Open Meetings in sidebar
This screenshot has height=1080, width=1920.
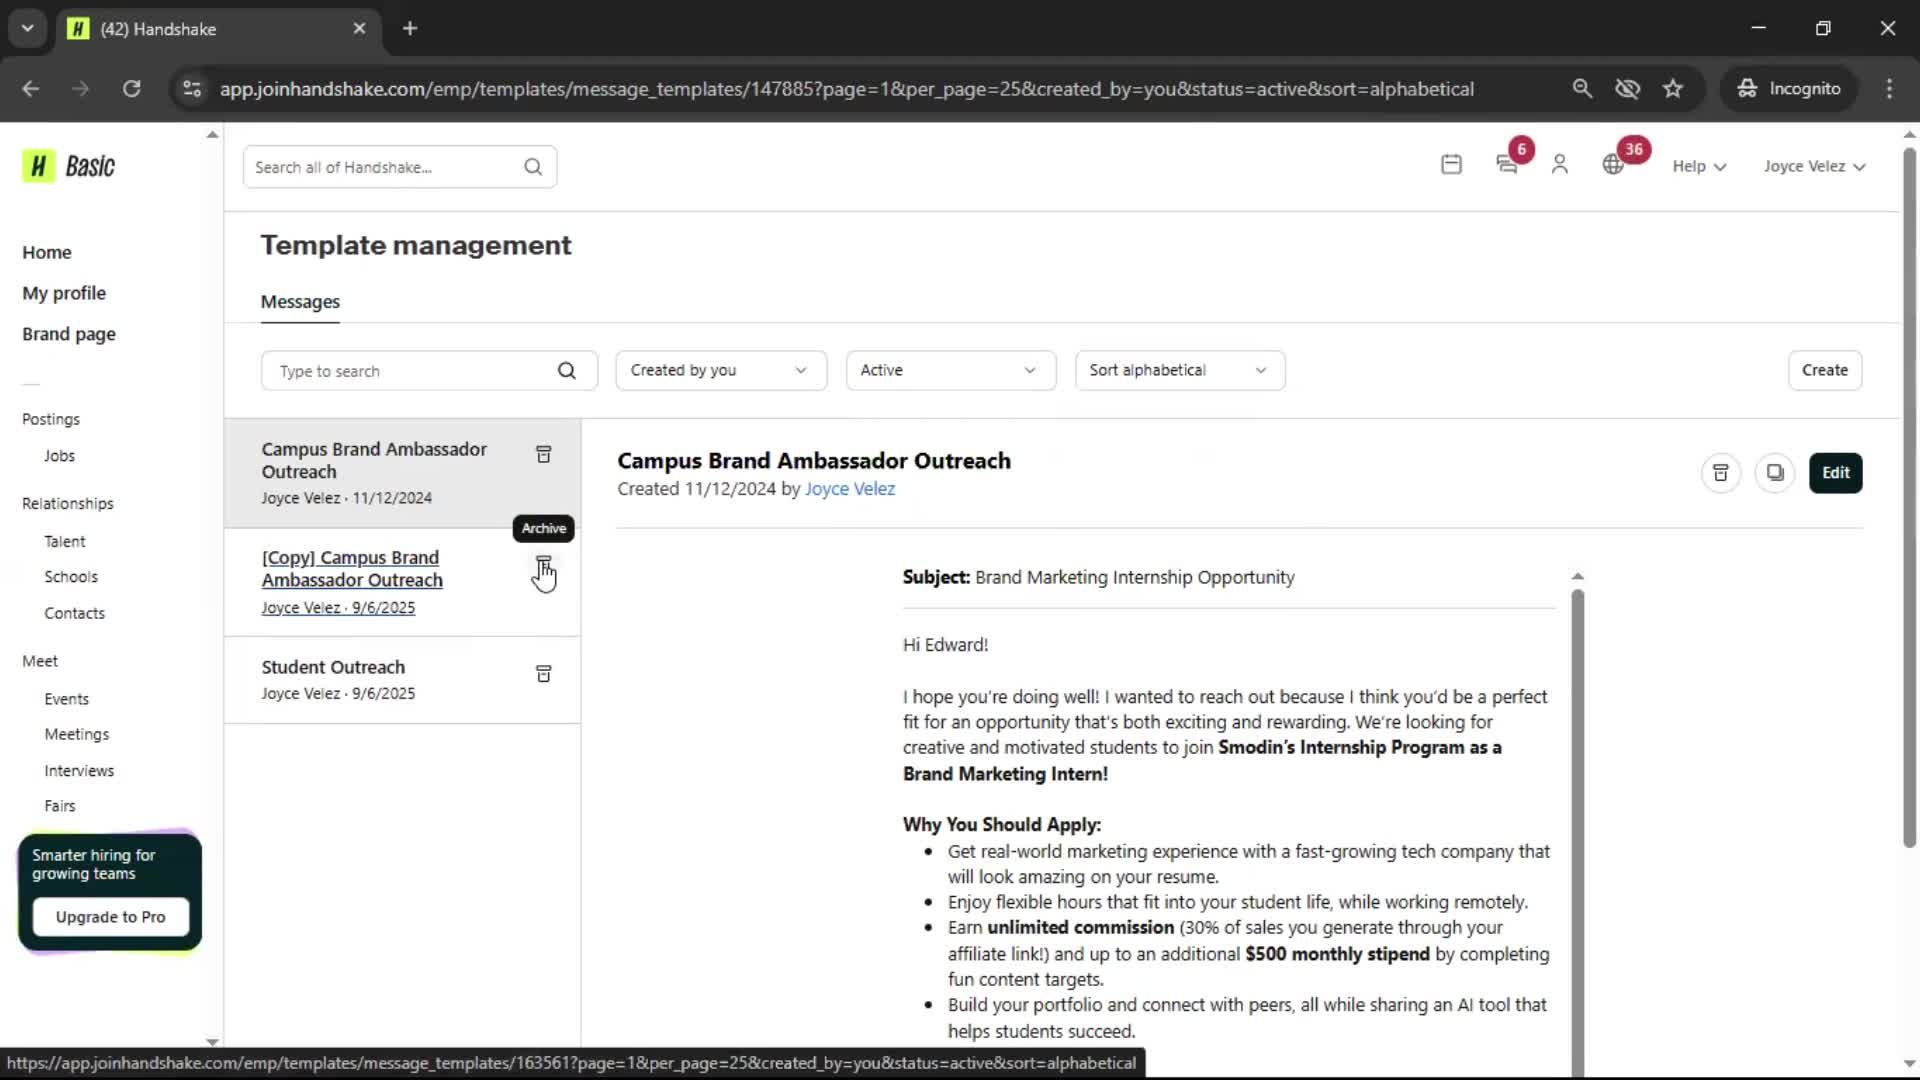click(77, 734)
